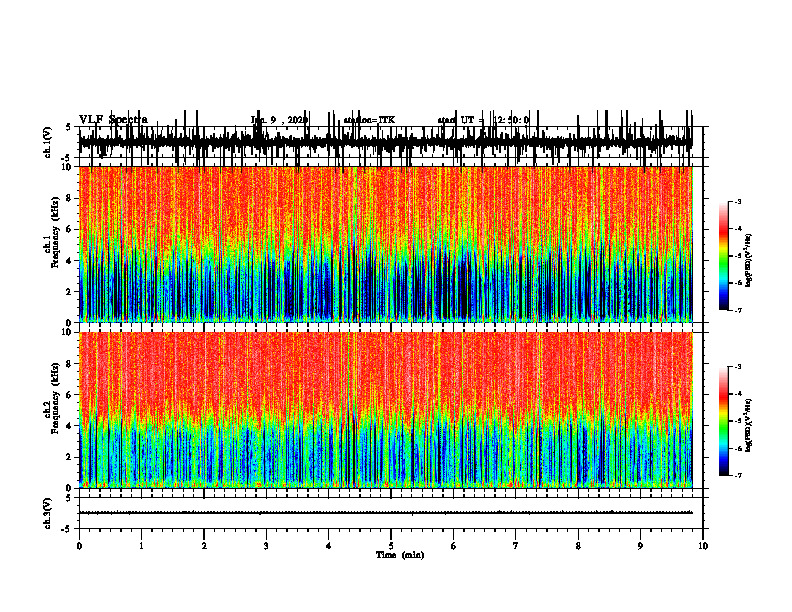Click the '3' tick on the time axis
Screen dimensions: 792x612
[x=266, y=546]
